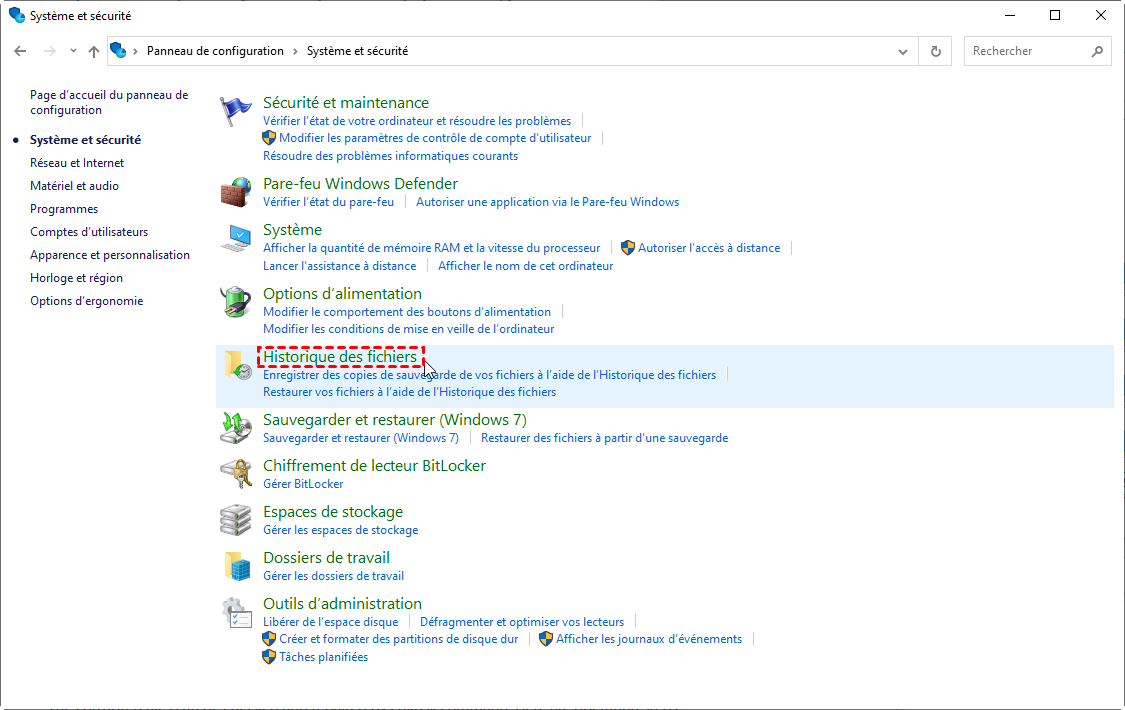1125x710 pixels.
Task: Expand the address bar history dropdown
Action: pos(903,51)
